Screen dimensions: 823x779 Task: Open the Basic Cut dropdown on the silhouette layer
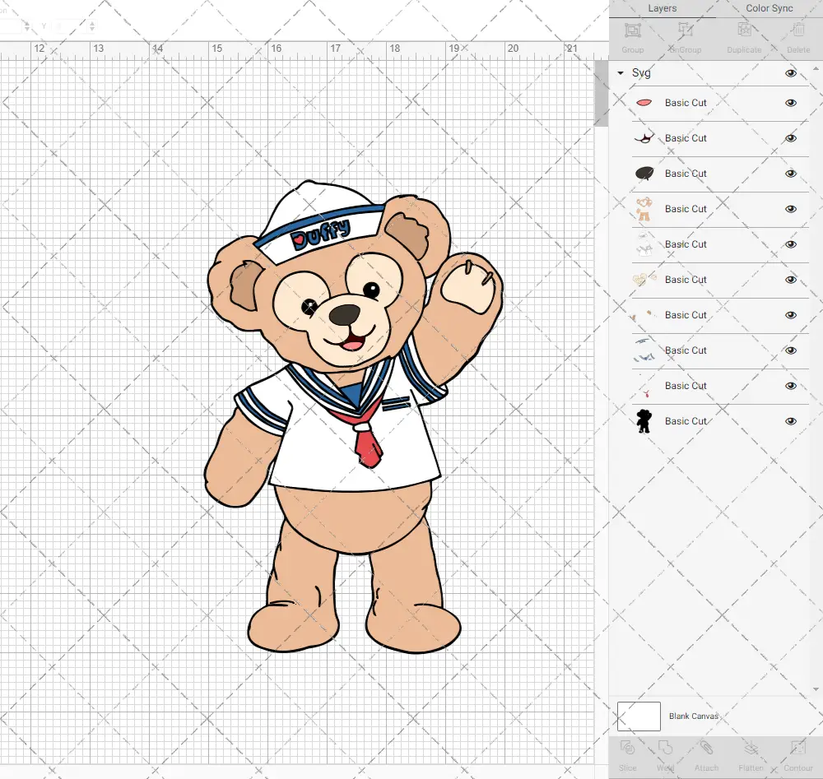tap(686, 420)
